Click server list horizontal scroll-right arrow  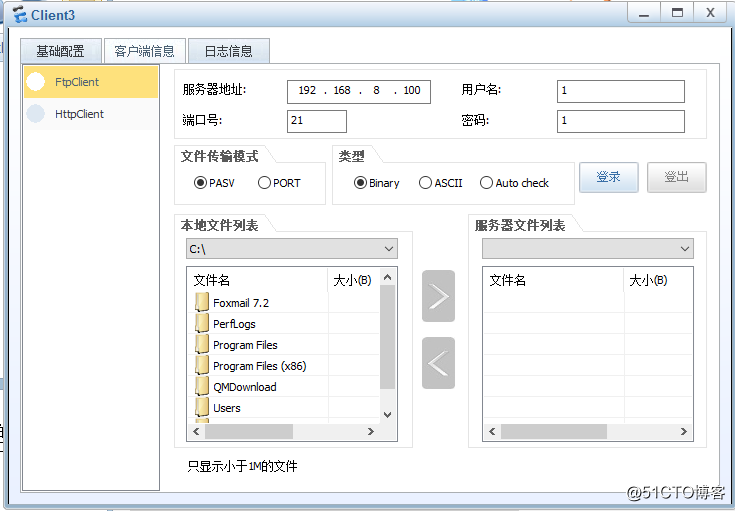click(x=683, y=431)
